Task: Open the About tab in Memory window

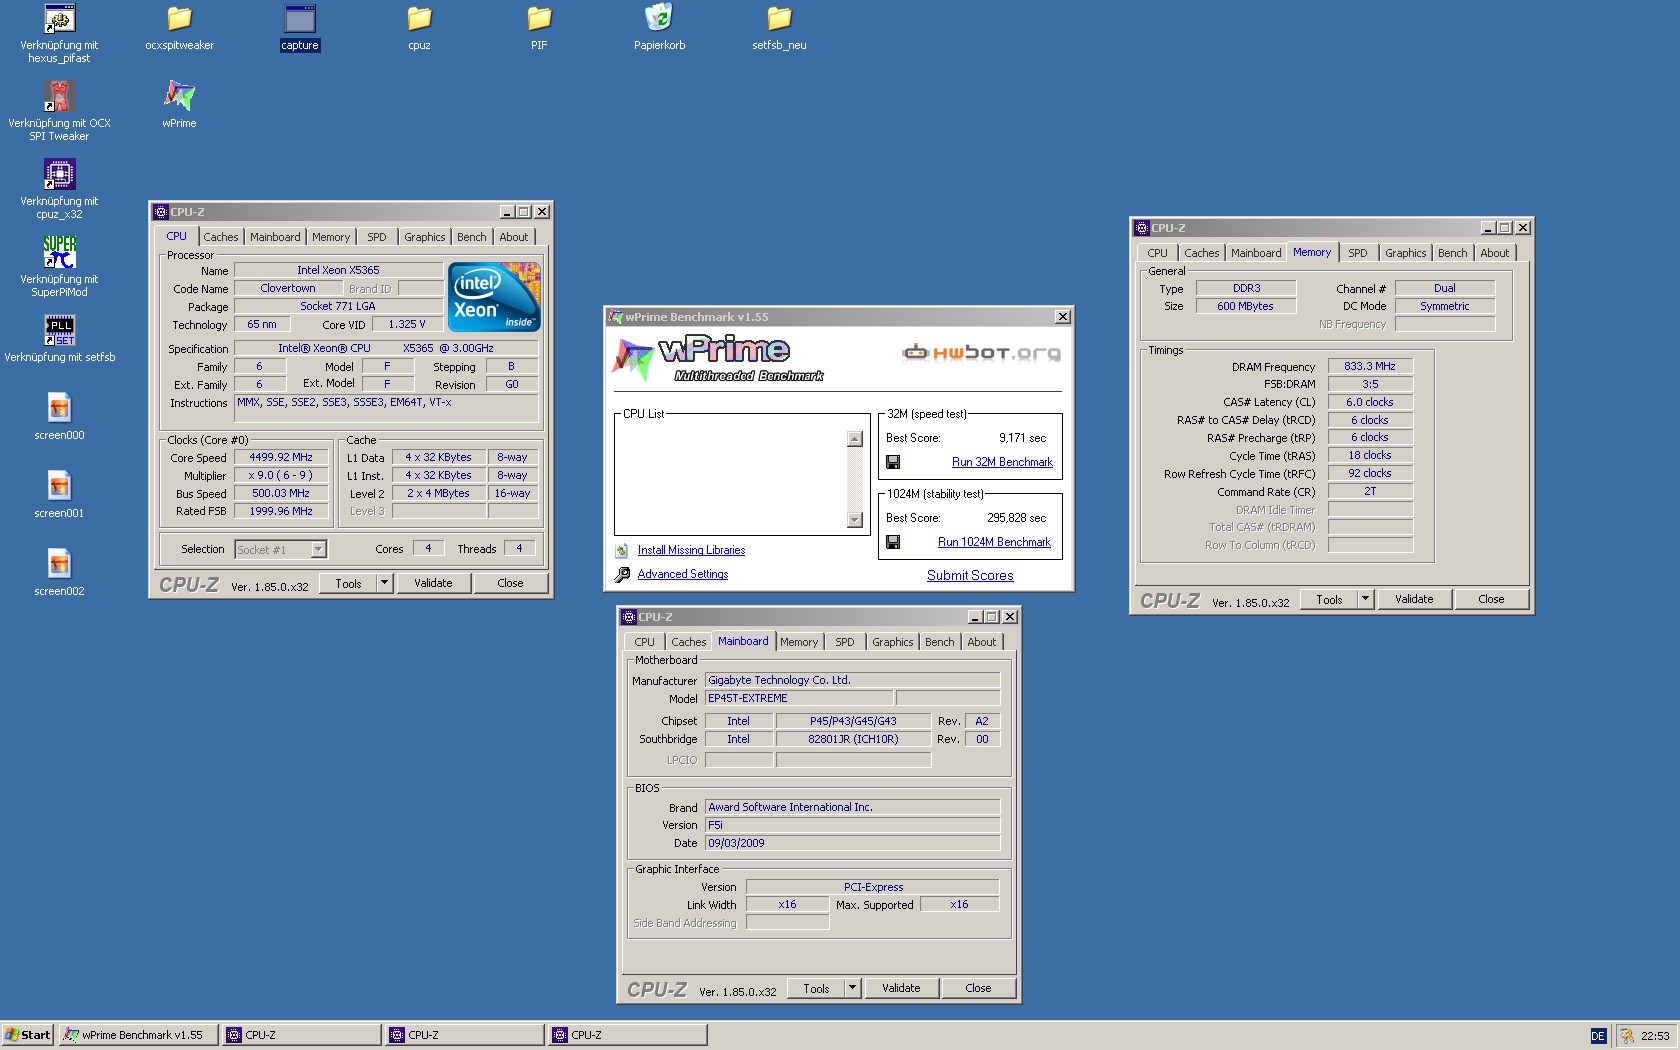Action: coord(1495,253)
